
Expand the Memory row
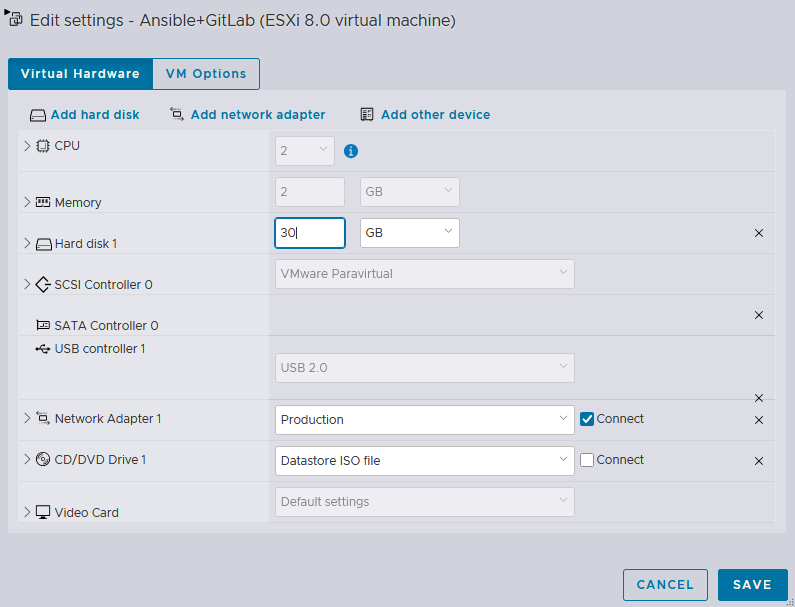(27, 202)
